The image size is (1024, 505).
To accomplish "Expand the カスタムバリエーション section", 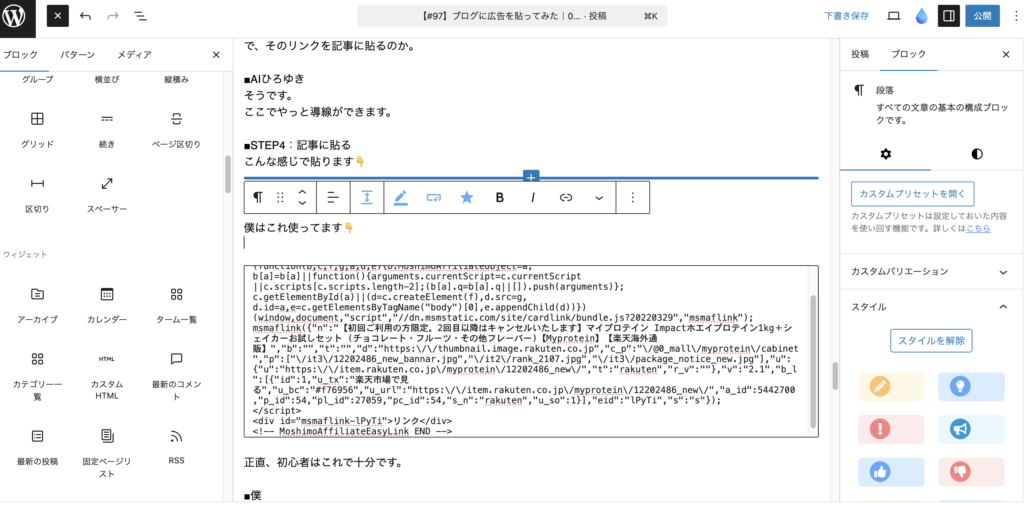I will click(x=1004, y=271).
